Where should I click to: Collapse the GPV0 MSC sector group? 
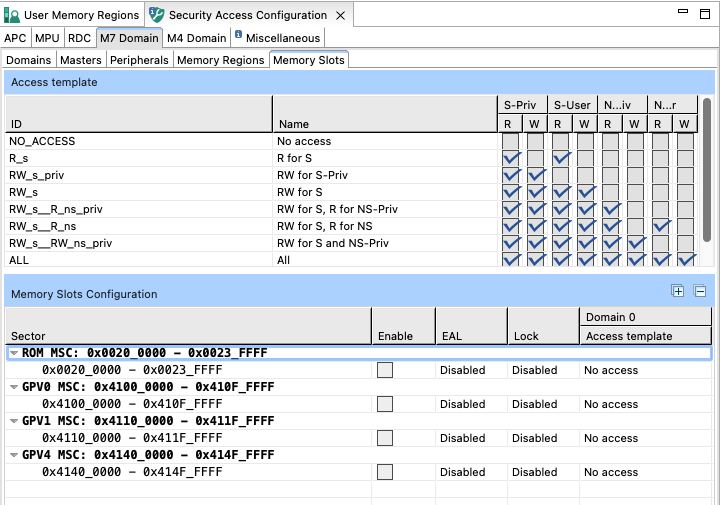tap(14, 387)
